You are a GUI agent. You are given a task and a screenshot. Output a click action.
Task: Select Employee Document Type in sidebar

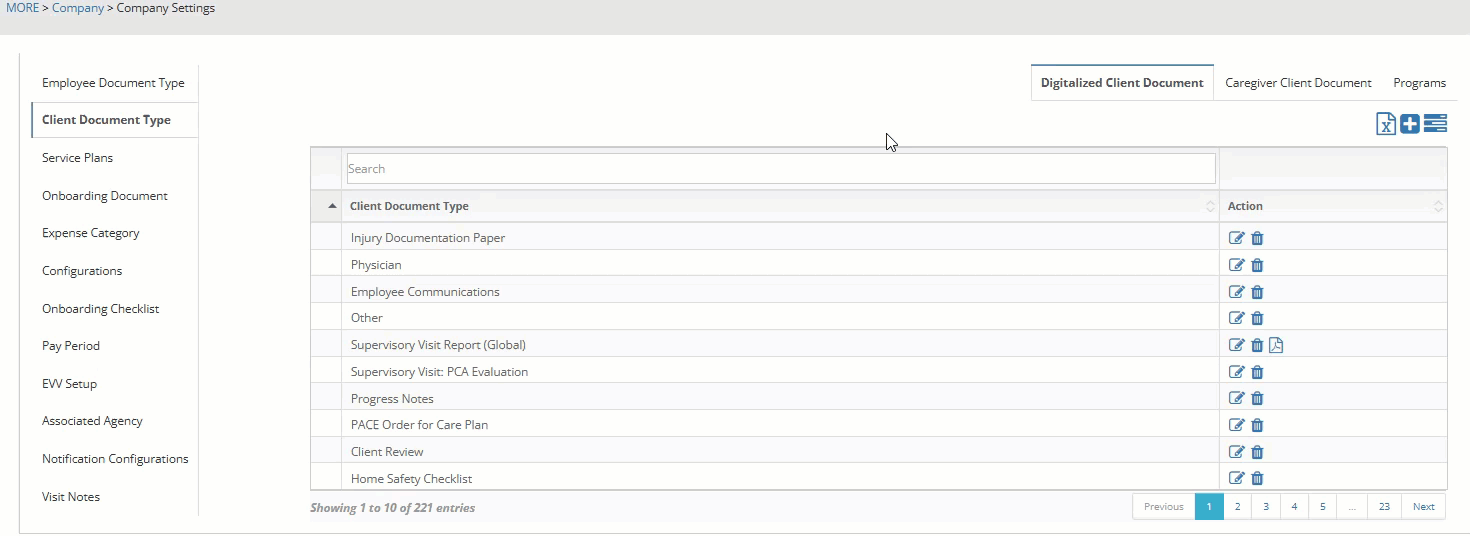tap(113, 83)
